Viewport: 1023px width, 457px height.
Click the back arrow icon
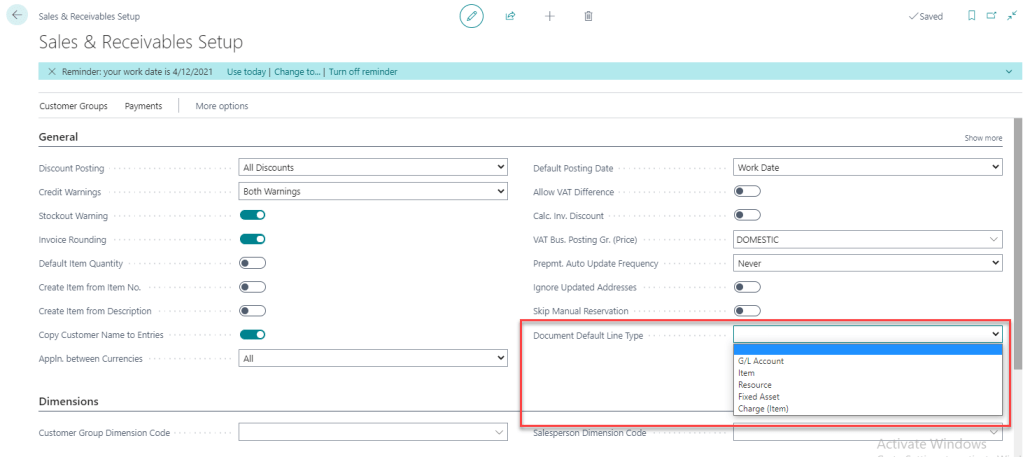[x=17, y=16]
